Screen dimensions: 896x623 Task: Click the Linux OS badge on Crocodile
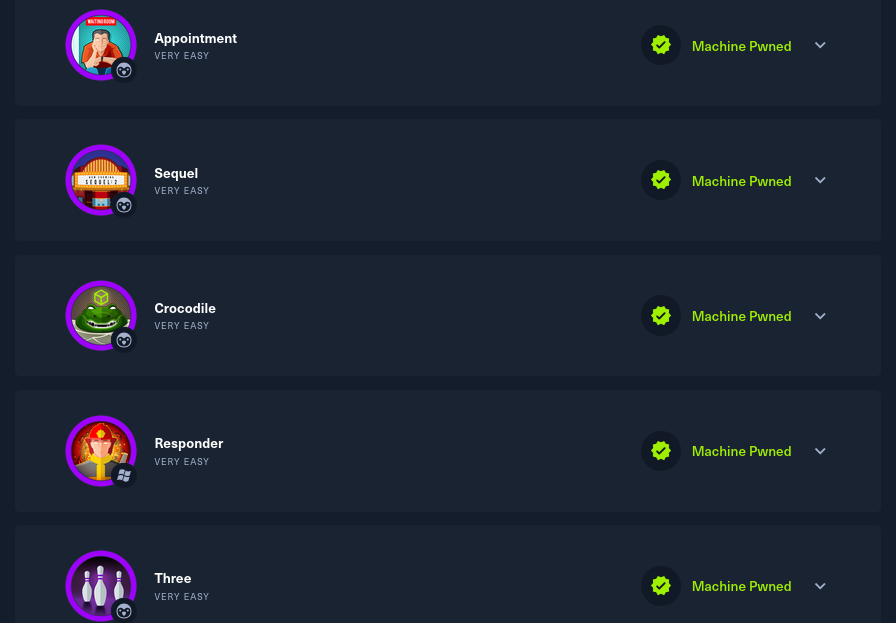(x=124, y=341)
